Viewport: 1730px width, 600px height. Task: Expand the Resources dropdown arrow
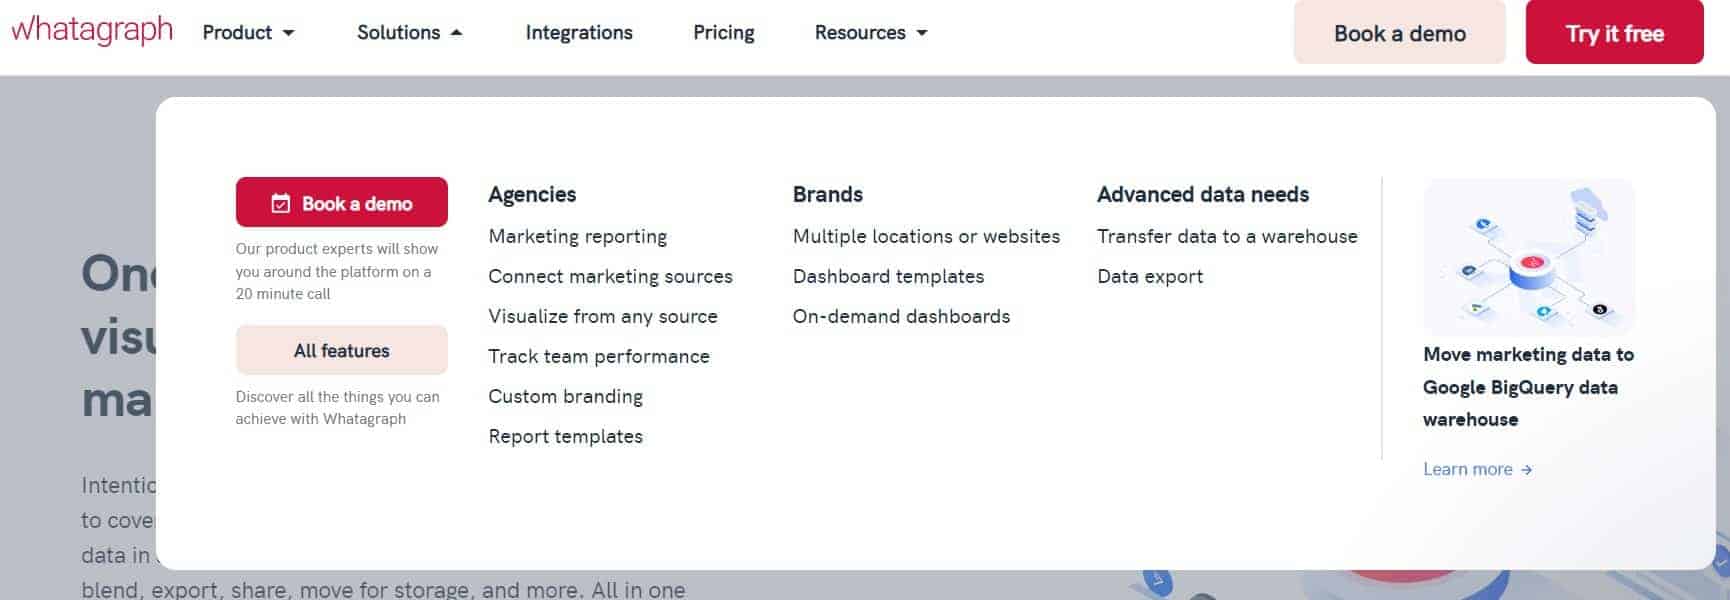922,33
